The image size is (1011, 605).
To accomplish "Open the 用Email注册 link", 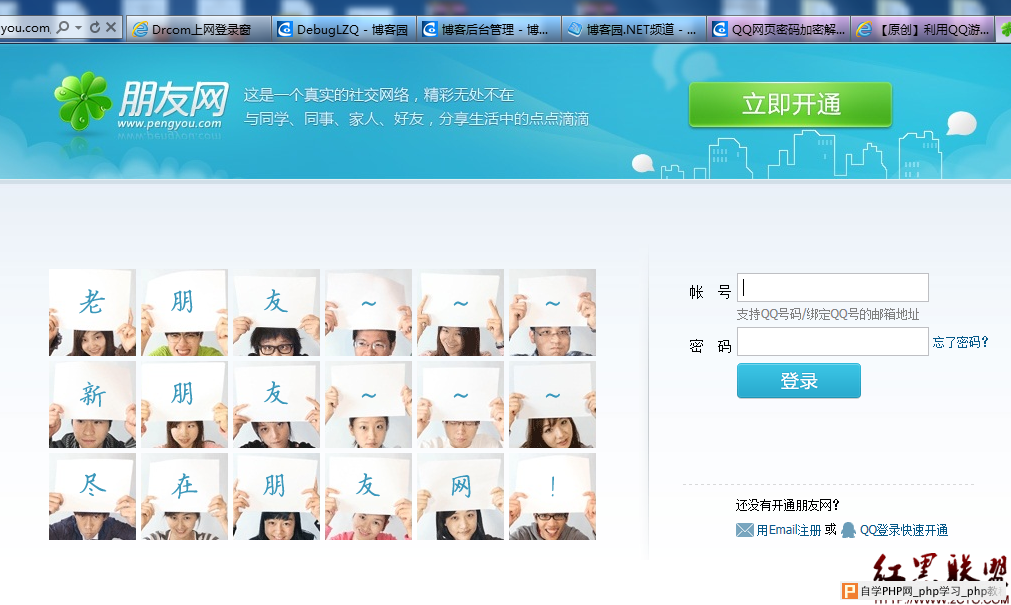I will pyautogui.click(x=789, y=530).
